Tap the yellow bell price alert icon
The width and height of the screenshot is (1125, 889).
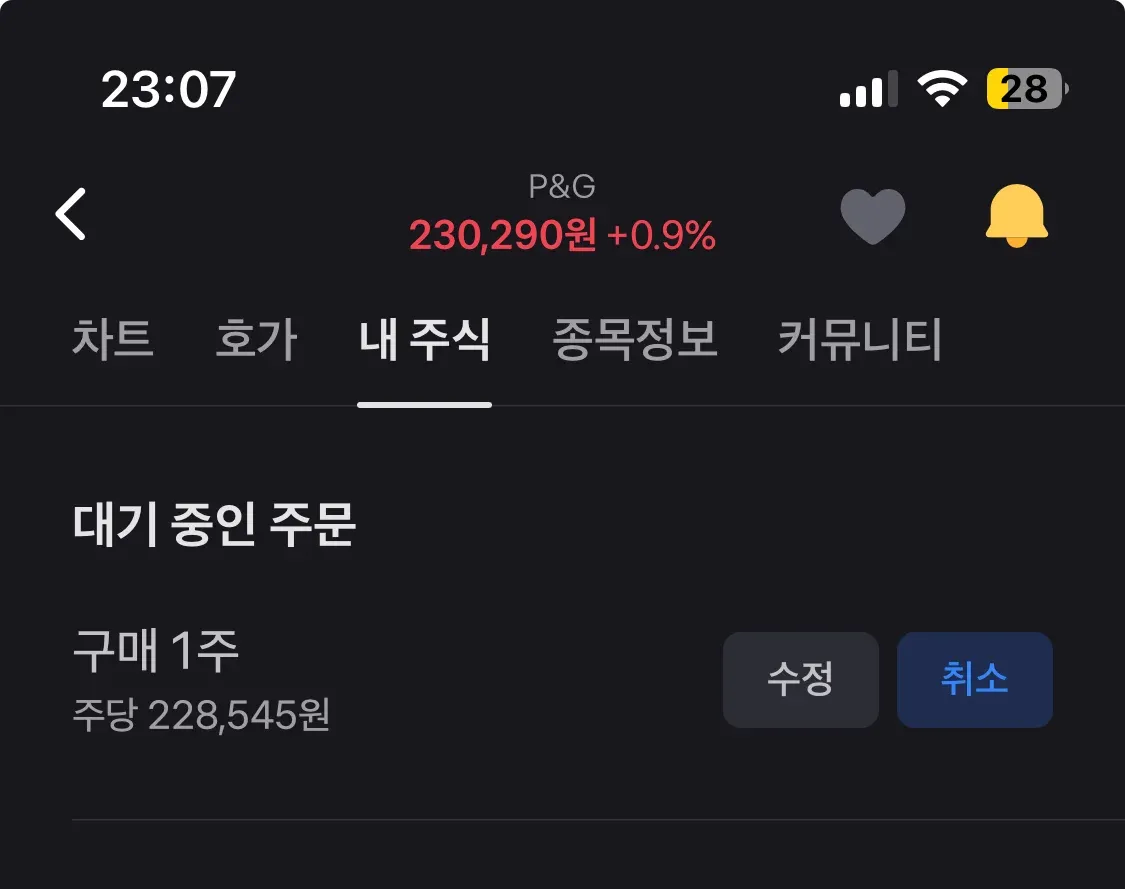(x=1017, y=215)
